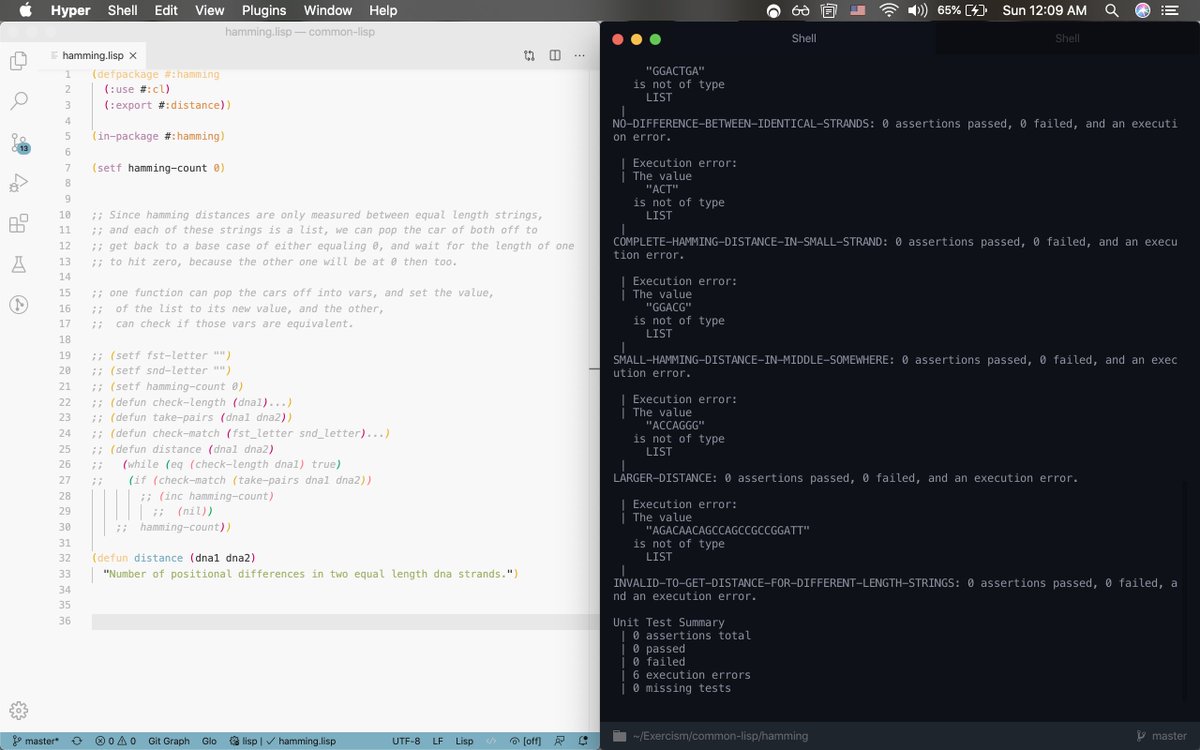
Task: Click the clipboard manager menu bar icon
Action: pos(829,10)
